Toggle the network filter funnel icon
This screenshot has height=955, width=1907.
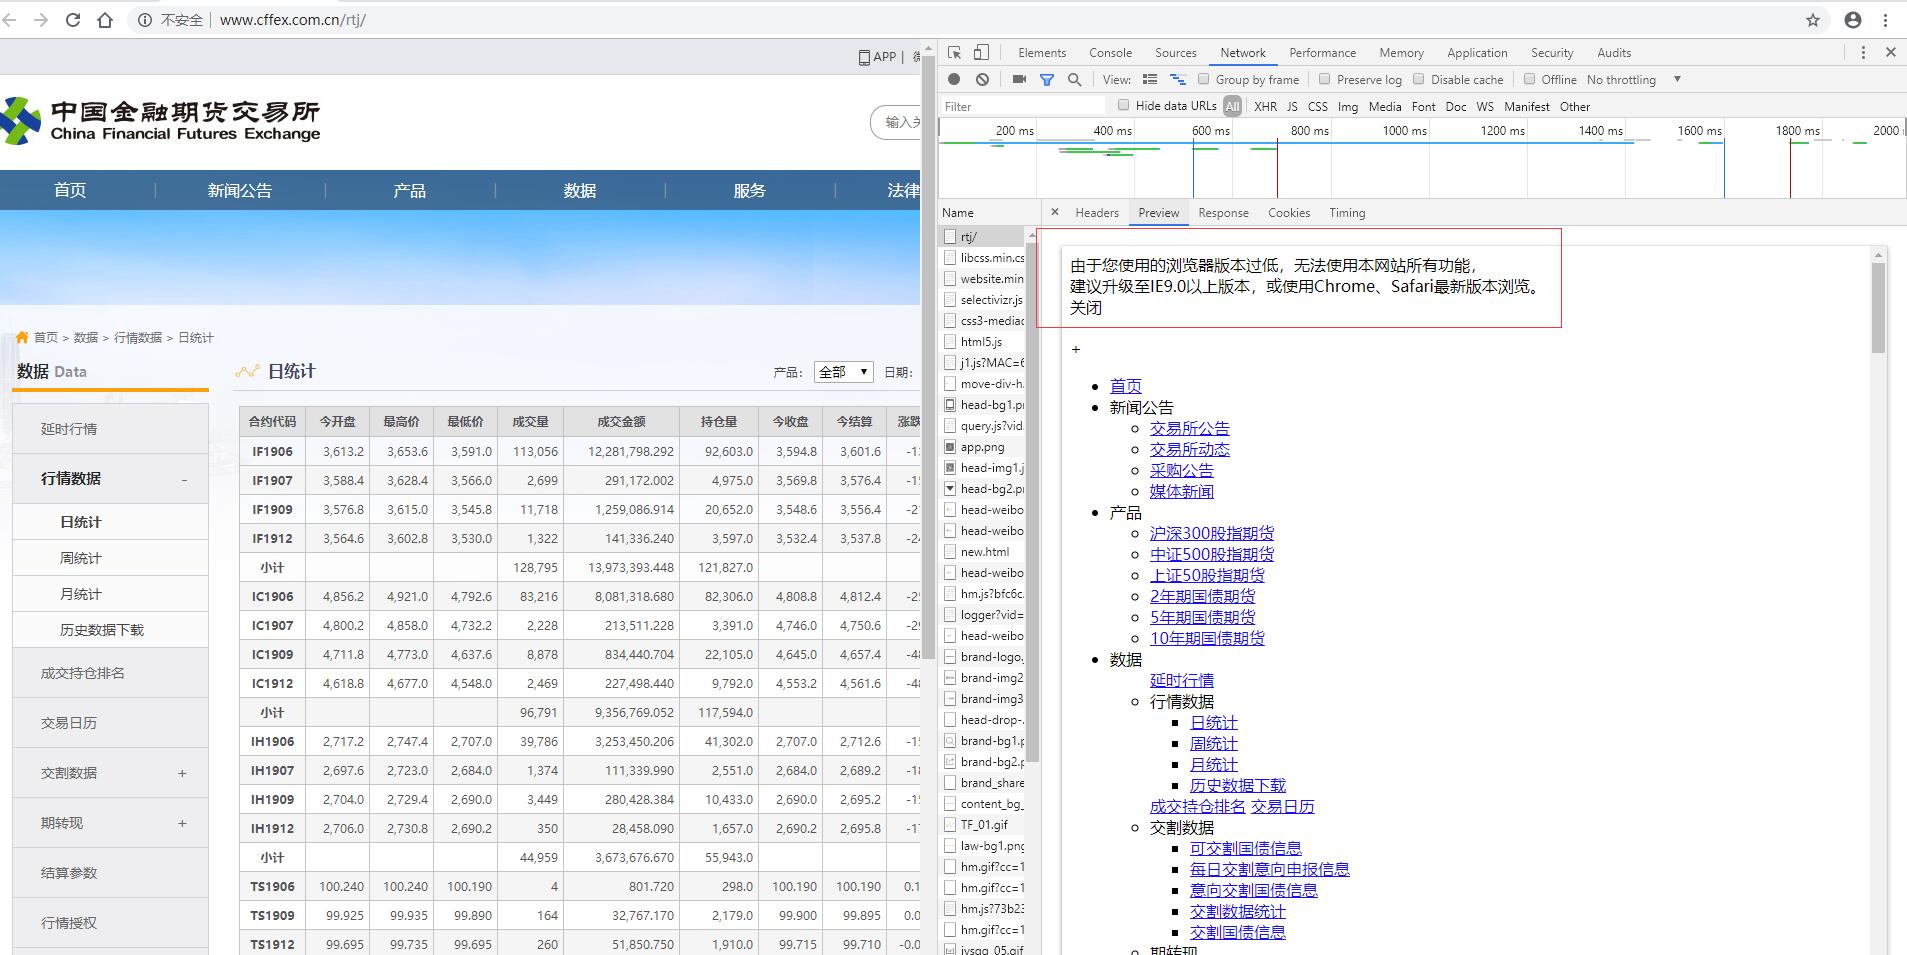[x=1047, y=80]
